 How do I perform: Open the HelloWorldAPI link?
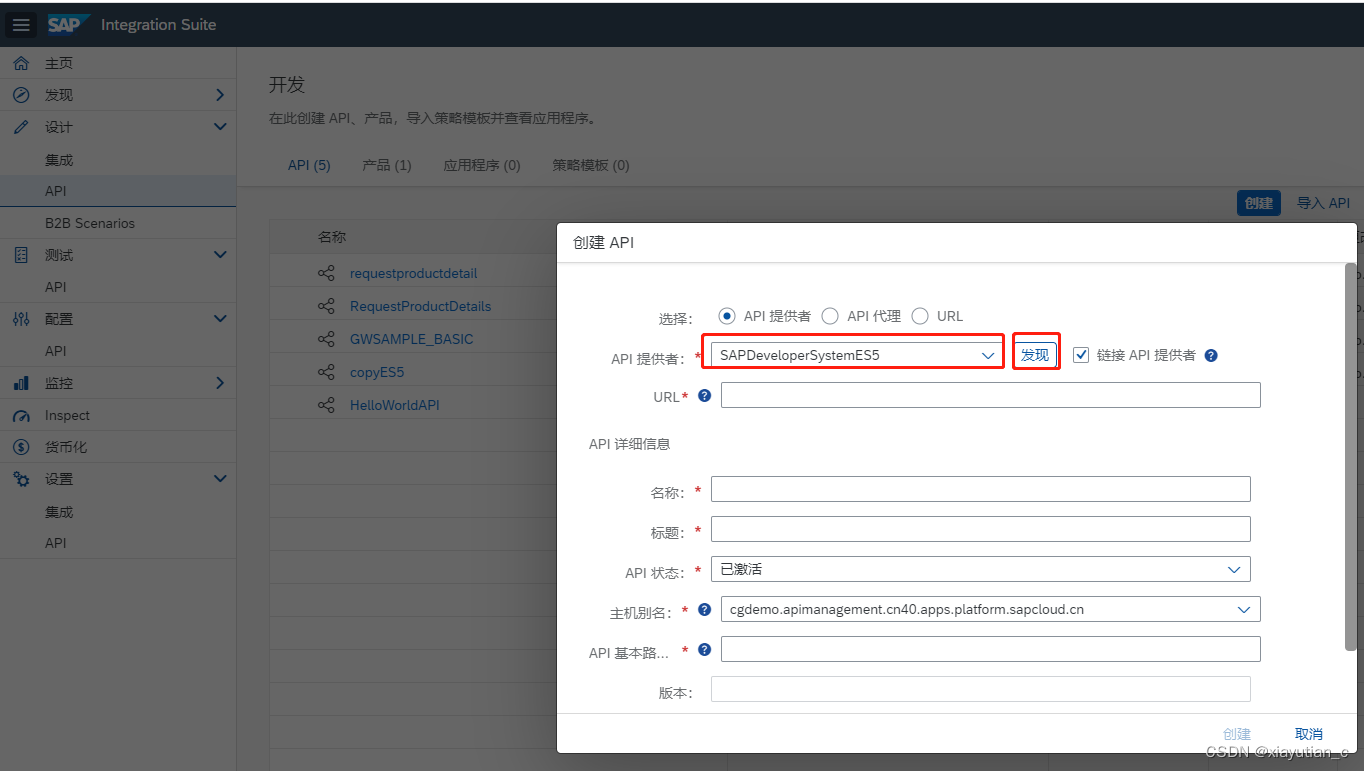pyautogui.click(x=395, y=405)
